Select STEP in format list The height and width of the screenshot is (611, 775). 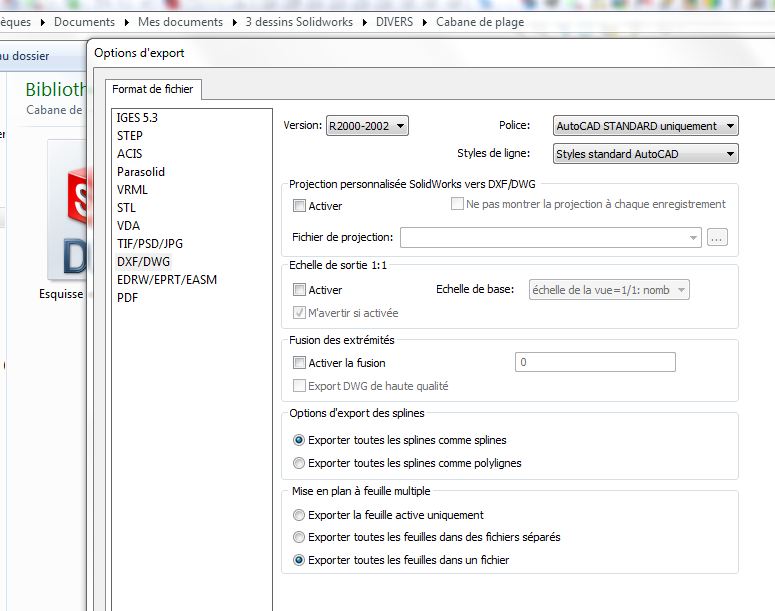[x=129, y=135]
